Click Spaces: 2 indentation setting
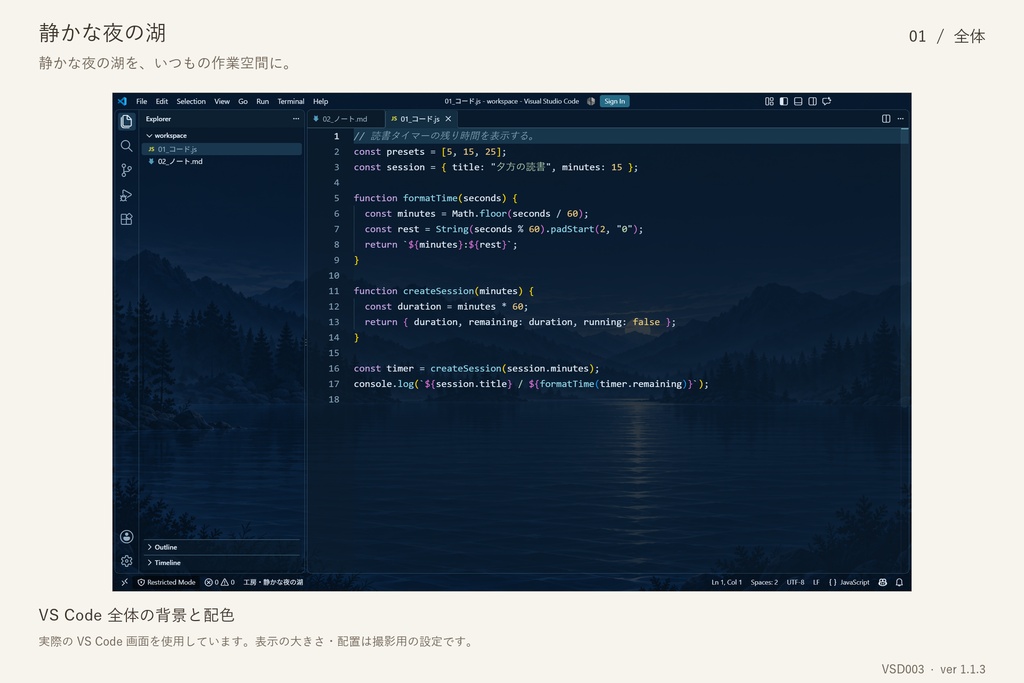The image size is (1024, 683). (x=764, y=582)
